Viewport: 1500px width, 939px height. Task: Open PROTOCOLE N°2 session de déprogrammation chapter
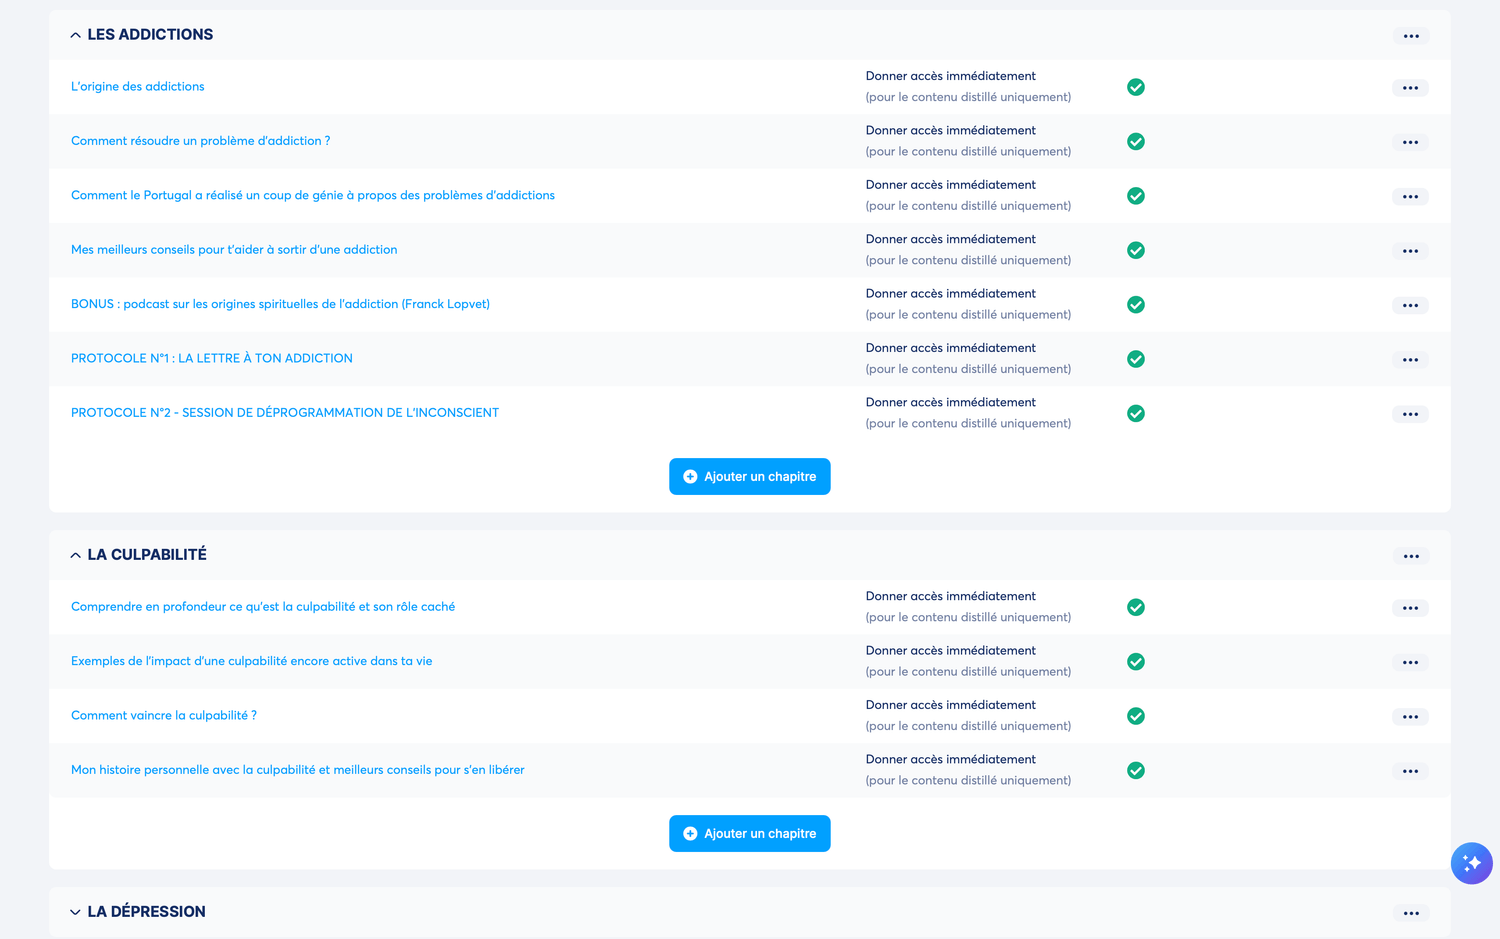pyautogui.click(x=285, y=413)
